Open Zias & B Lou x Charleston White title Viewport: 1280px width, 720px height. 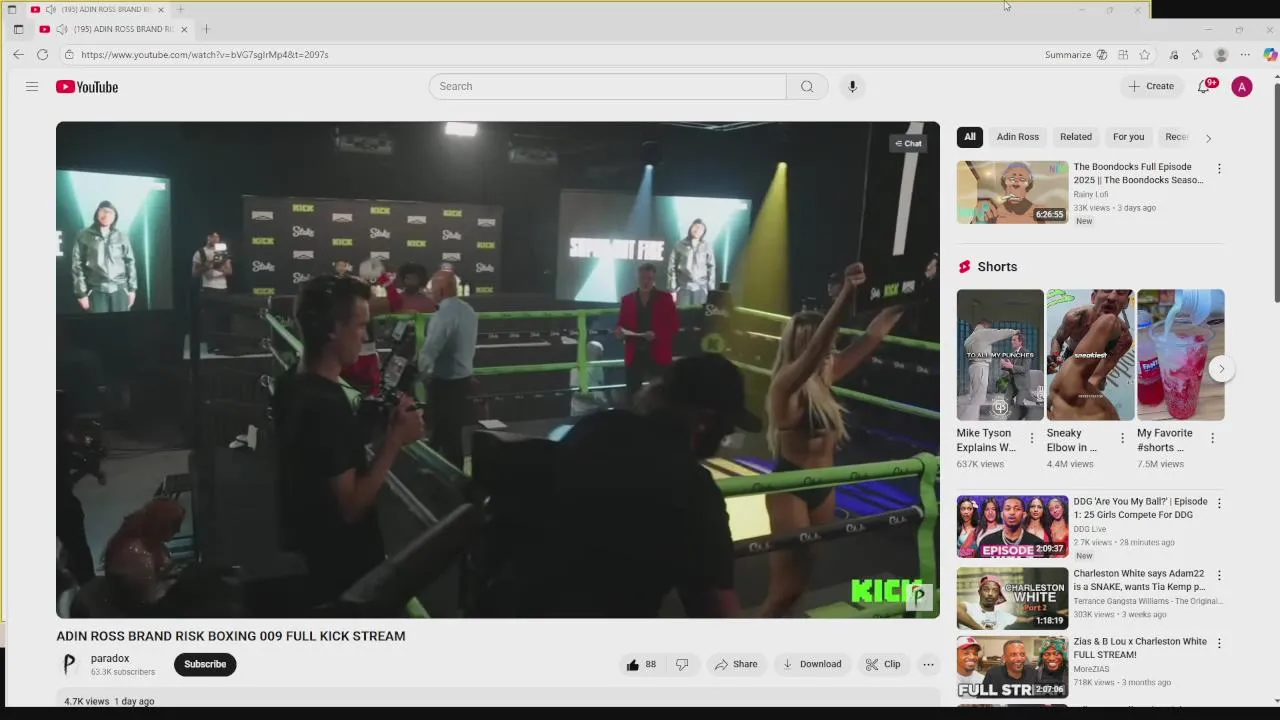coord(1140,648)
